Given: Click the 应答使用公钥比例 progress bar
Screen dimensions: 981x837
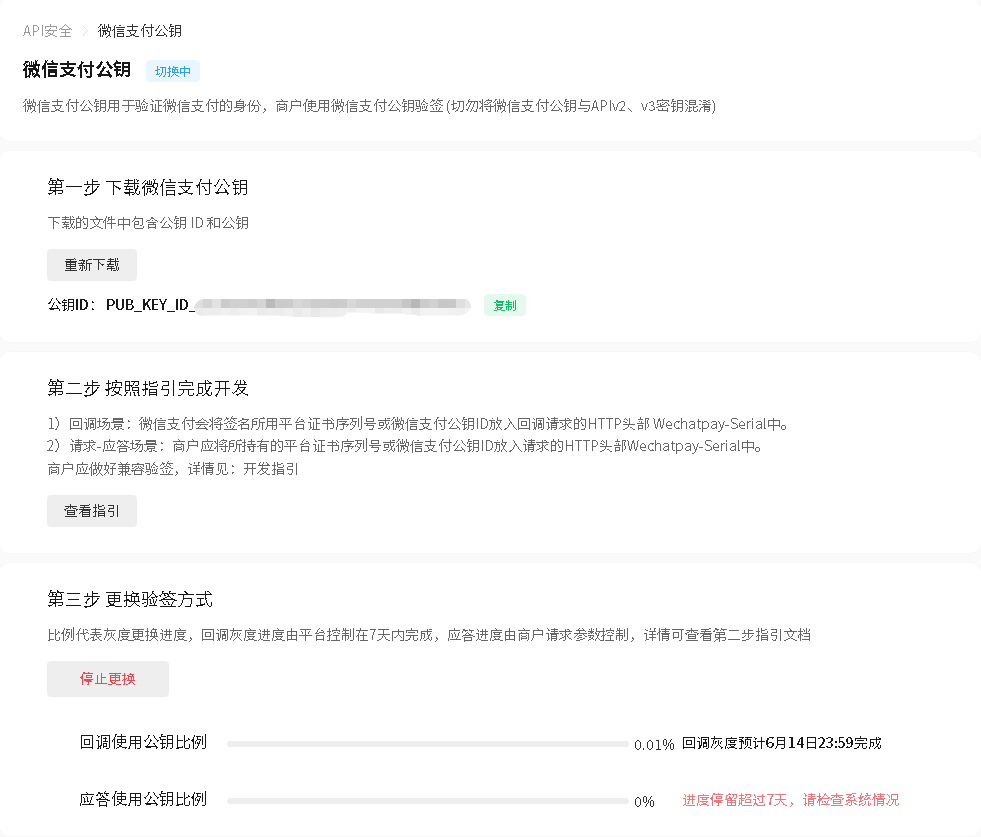Looking at the screenshot, I should [x=427, y=801].
